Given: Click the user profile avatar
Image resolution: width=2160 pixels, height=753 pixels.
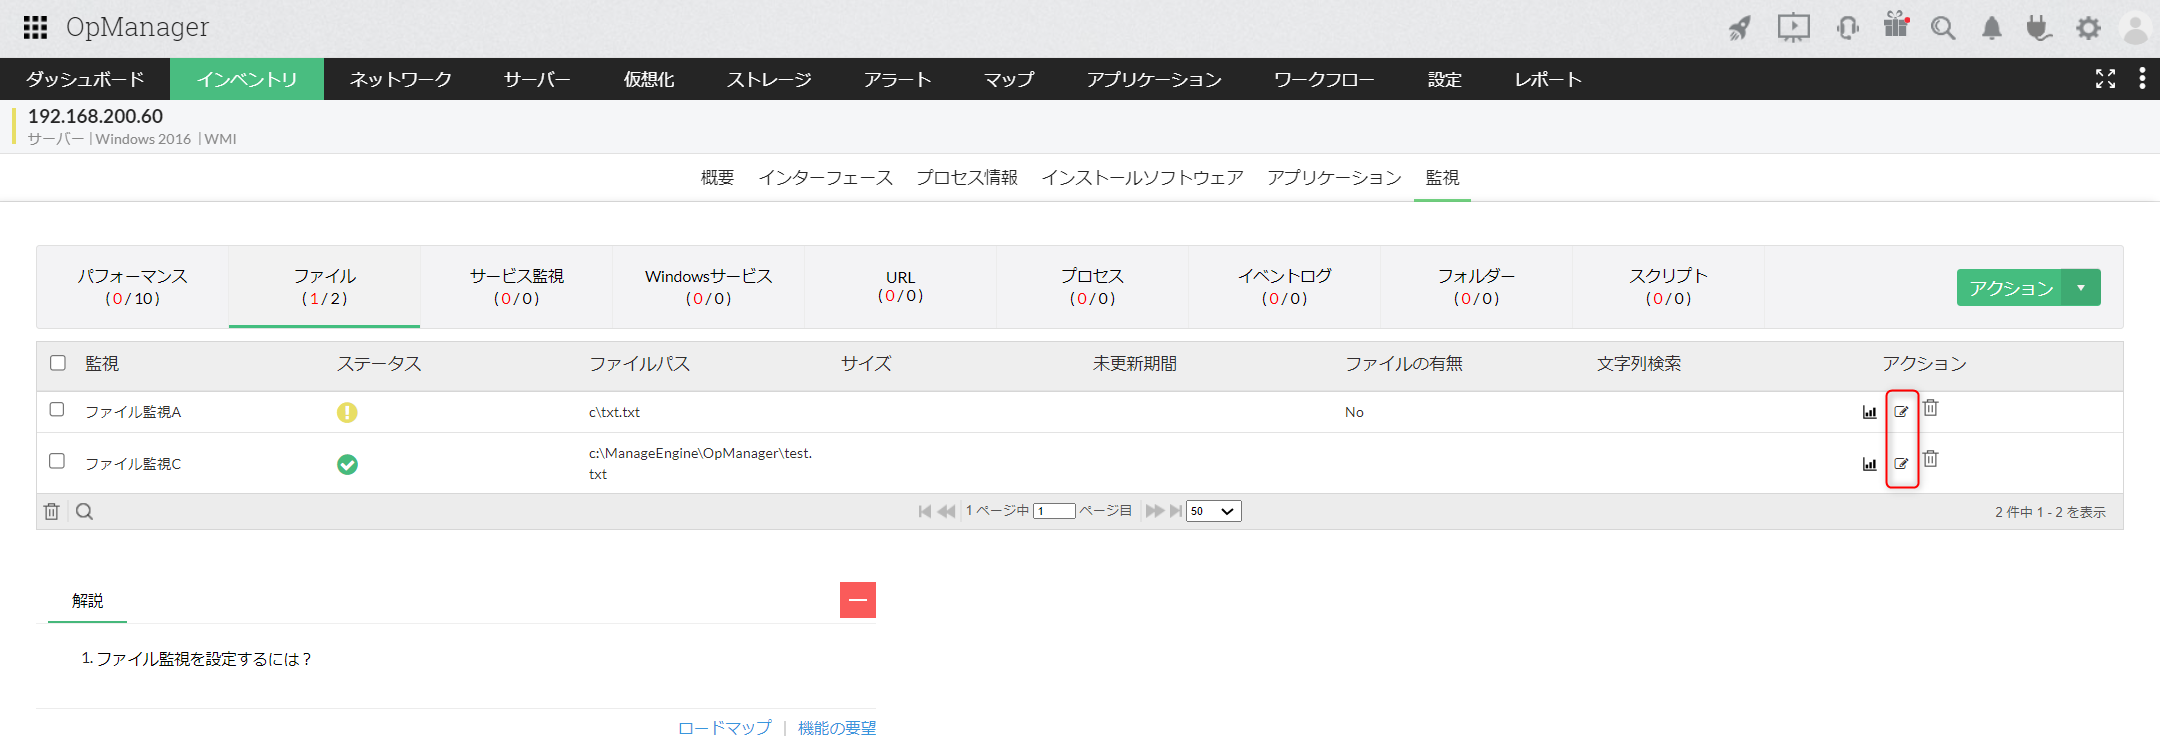Looking at the screenshot, I should pos(2136,28).
